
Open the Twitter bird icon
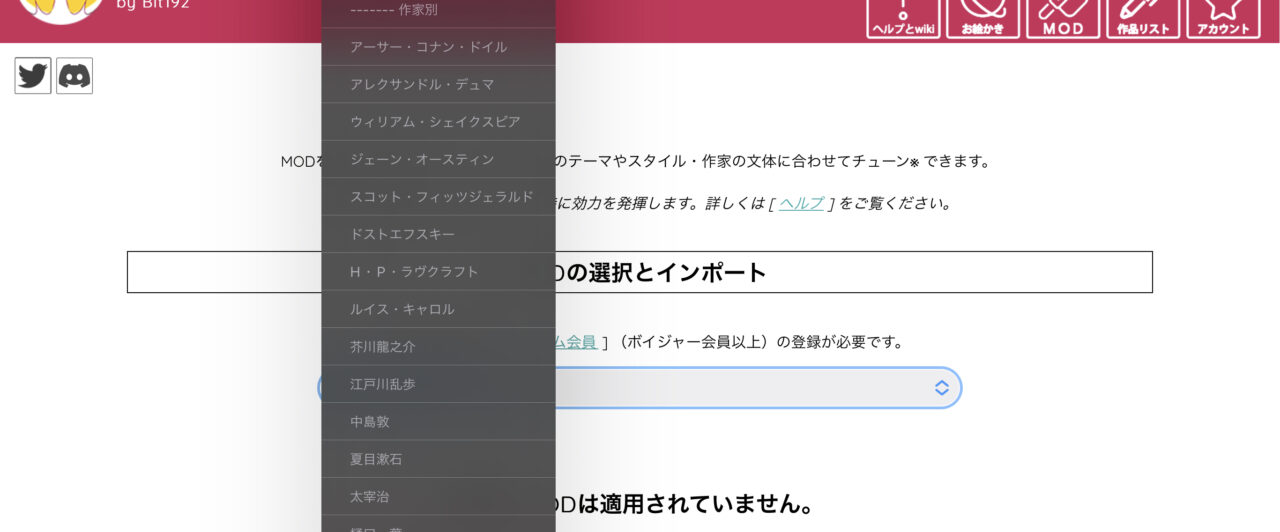pos(33,76)
